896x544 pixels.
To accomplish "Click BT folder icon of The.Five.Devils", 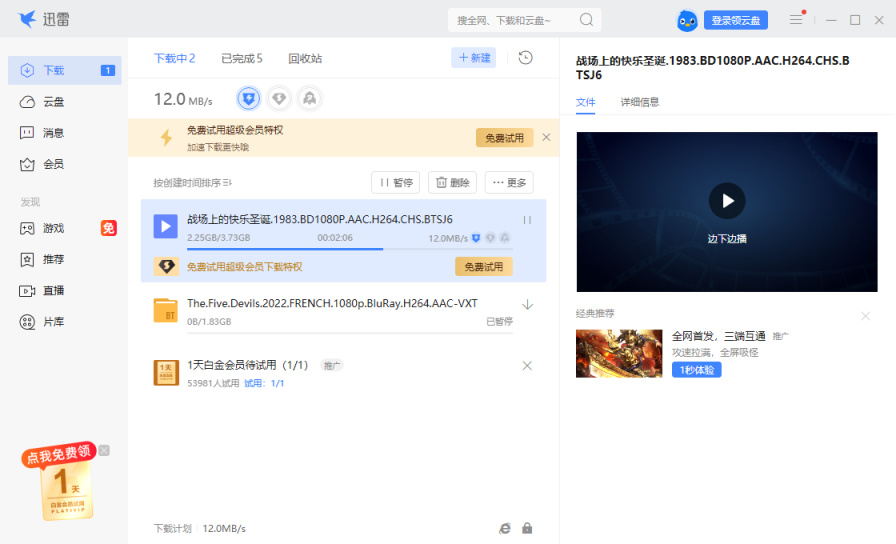I will [x=165, y=310].
